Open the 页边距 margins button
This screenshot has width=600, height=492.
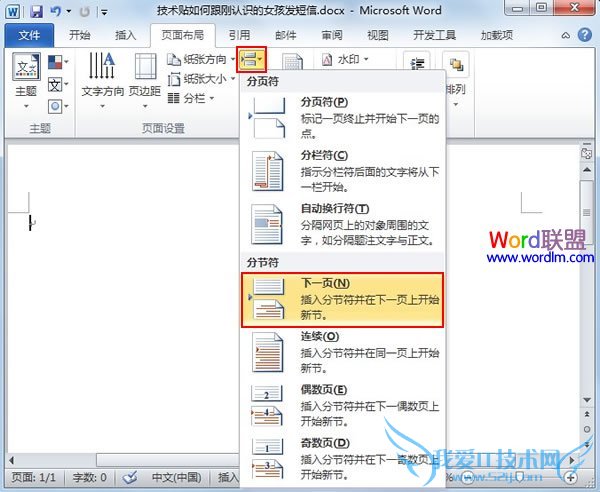click(x=145, y=80)
